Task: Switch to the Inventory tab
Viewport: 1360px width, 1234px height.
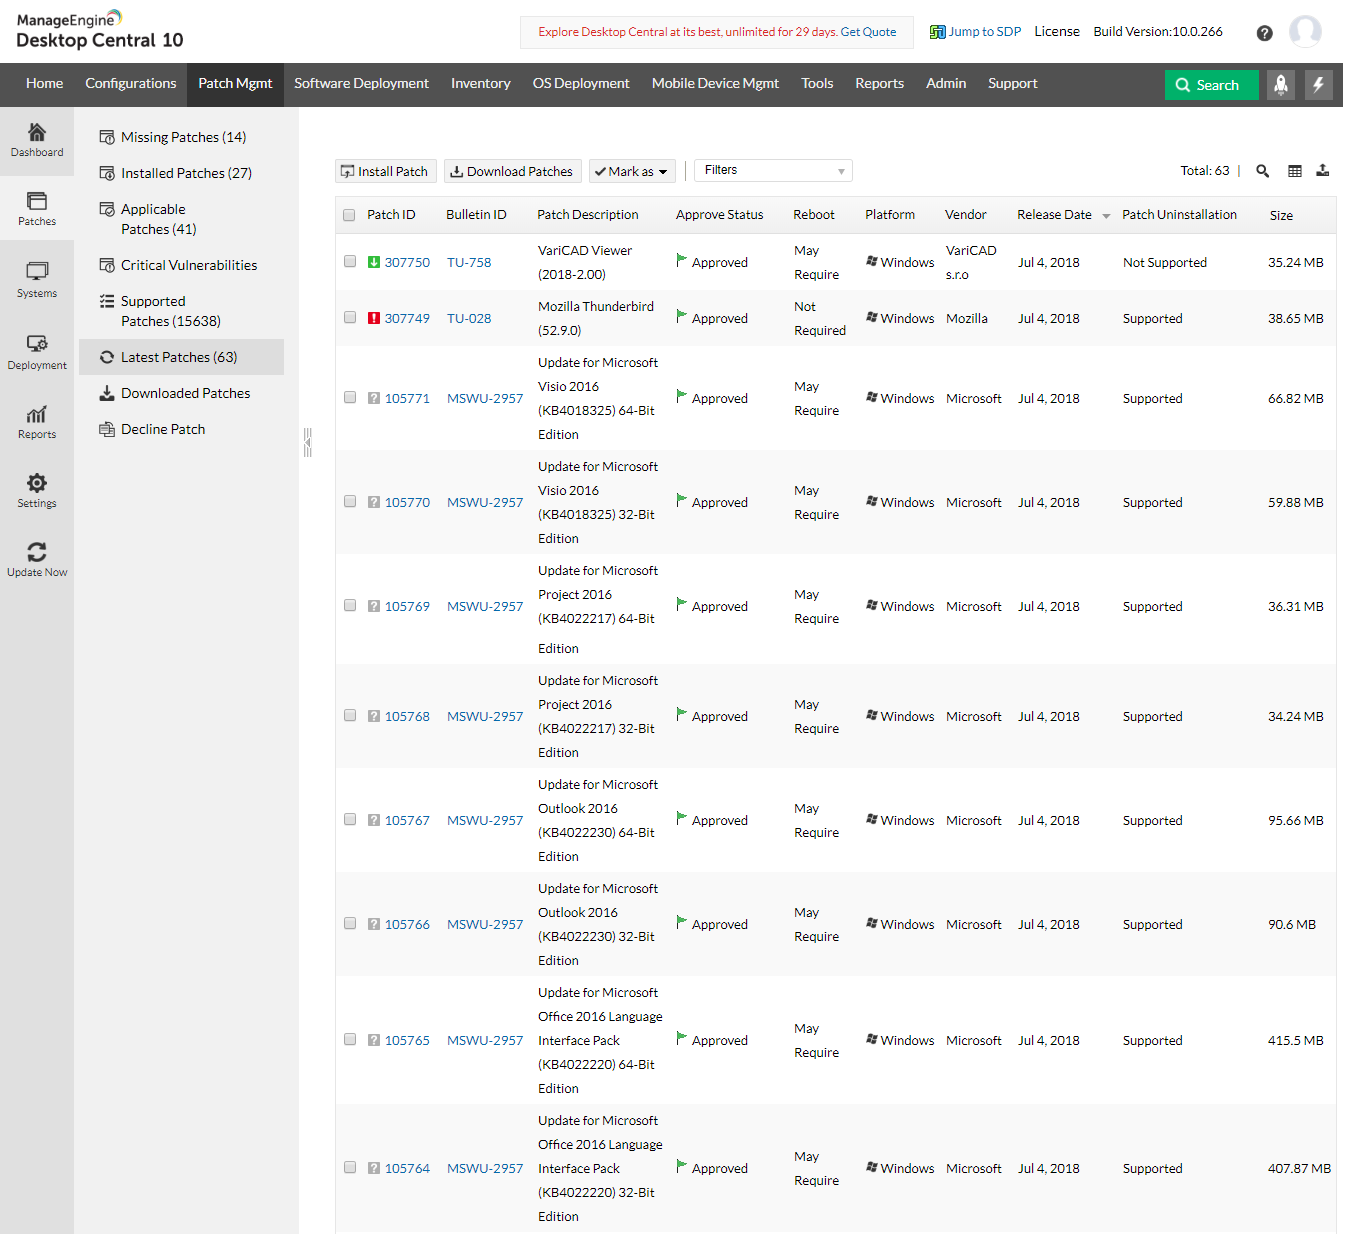Action: [480, 84]
